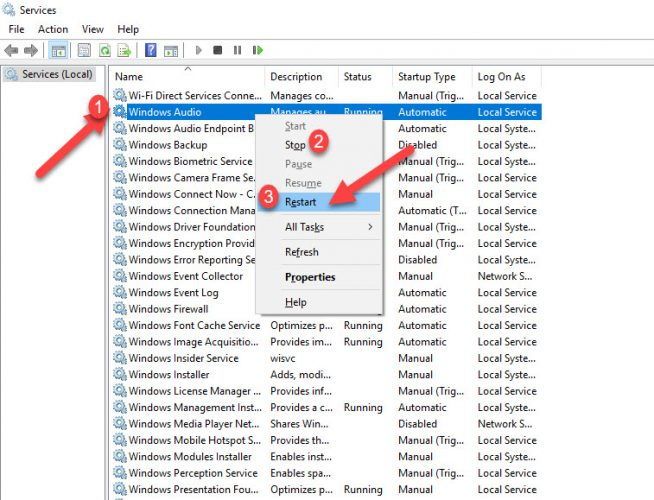Toggle Show/Hide Console Tree toolbar icon
Screen dimensions: 654x500
(x=58, y=50)
